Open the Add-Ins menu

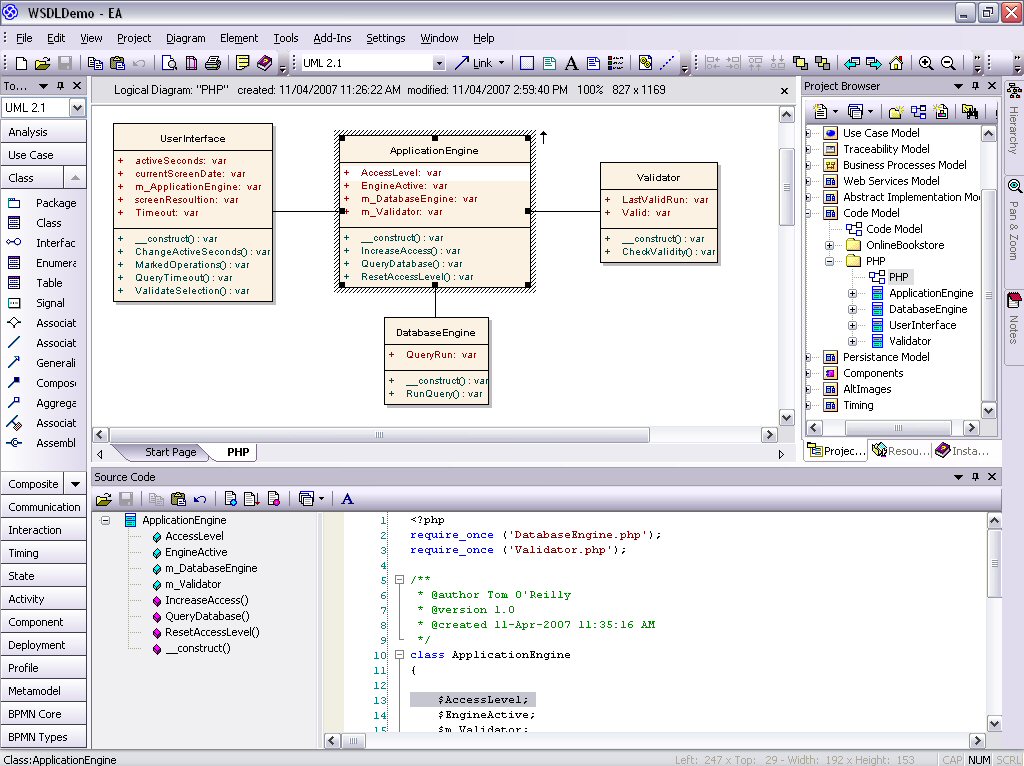(x=332, y=38)
